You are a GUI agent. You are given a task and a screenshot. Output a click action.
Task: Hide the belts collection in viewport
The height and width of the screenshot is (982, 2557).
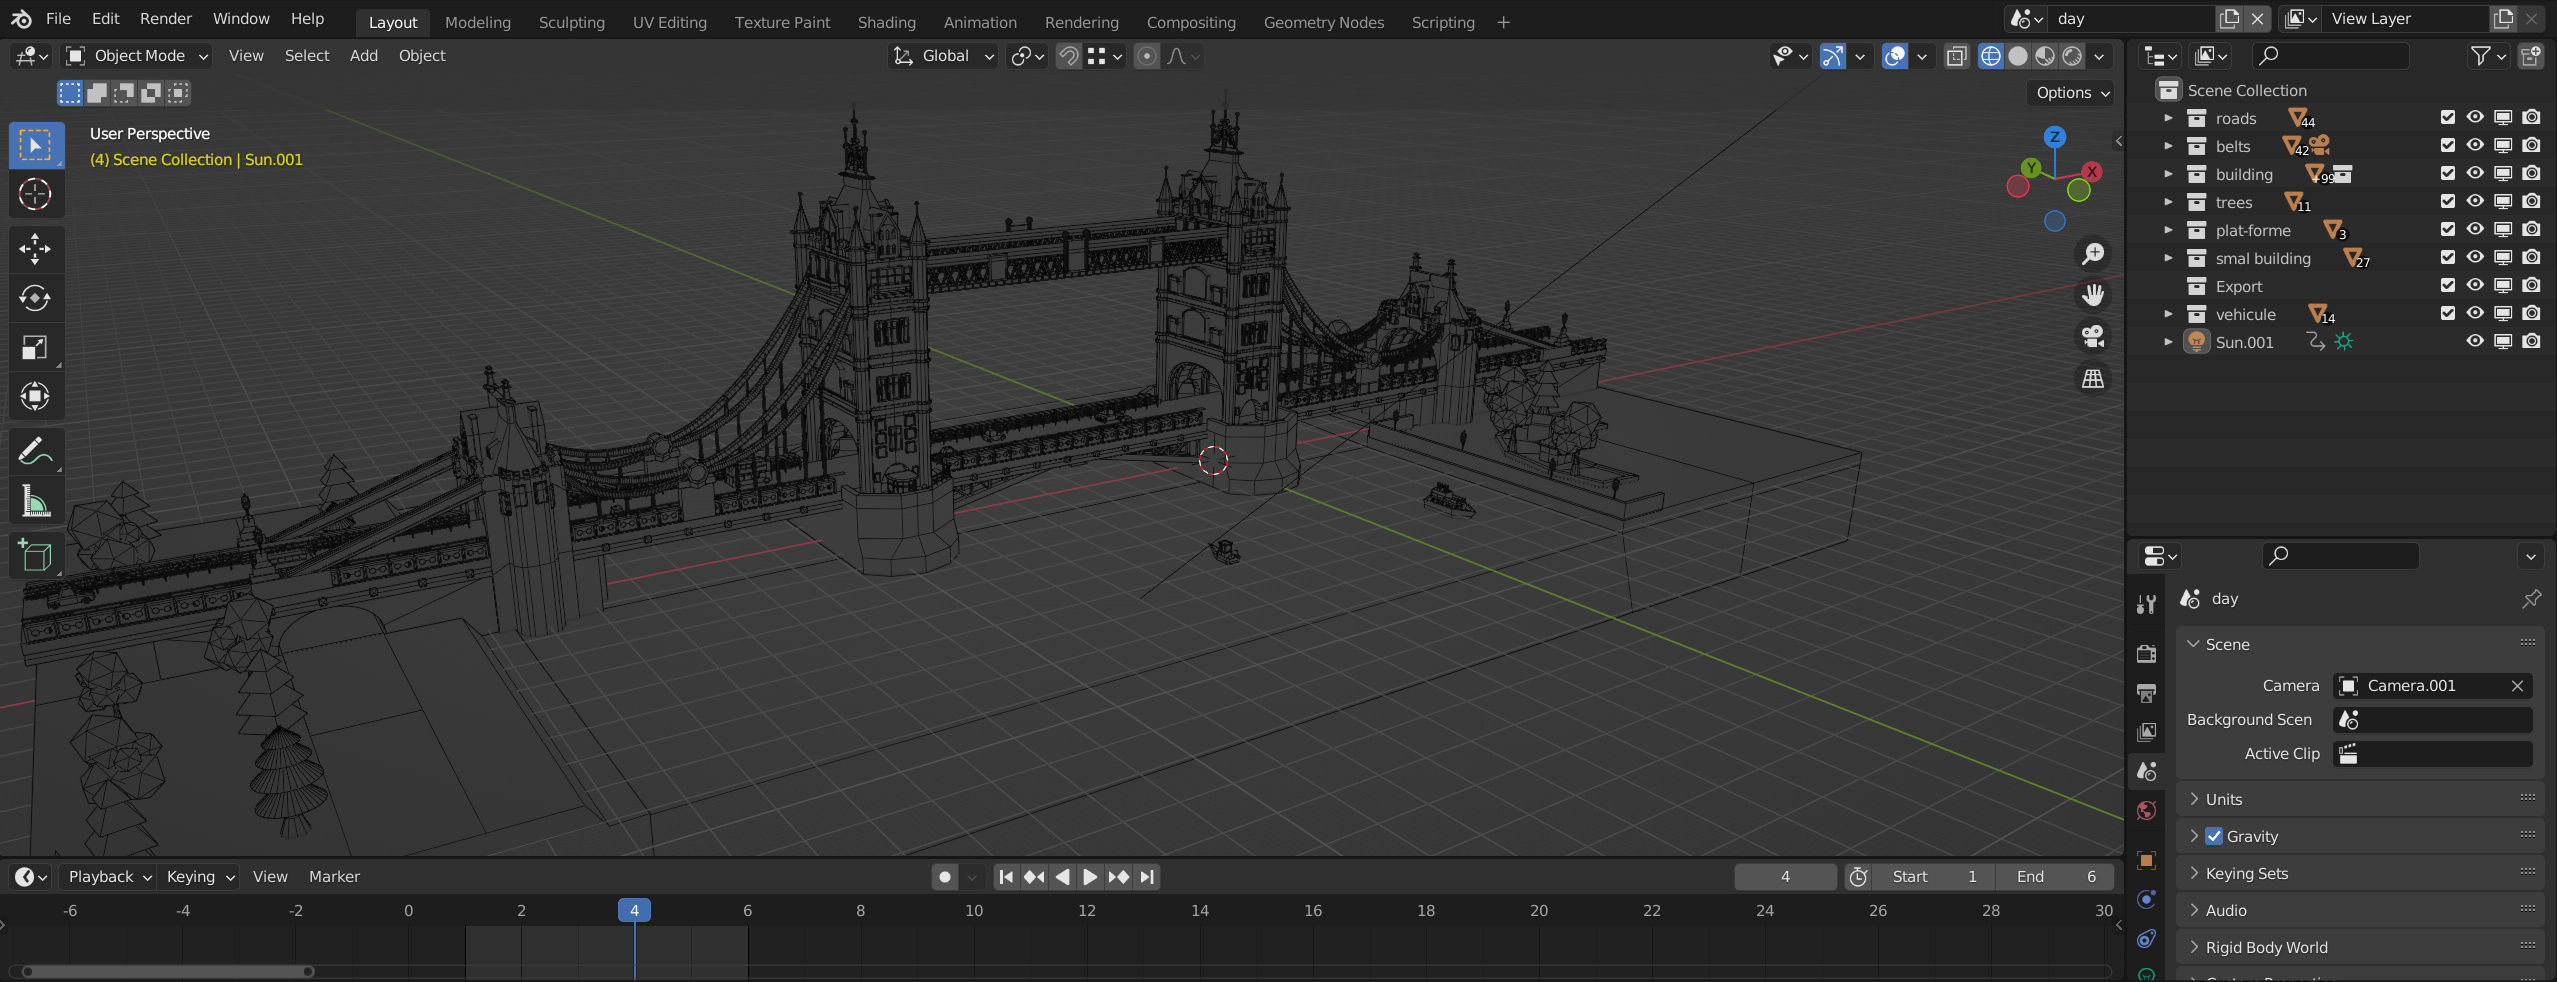point(2475,145)
